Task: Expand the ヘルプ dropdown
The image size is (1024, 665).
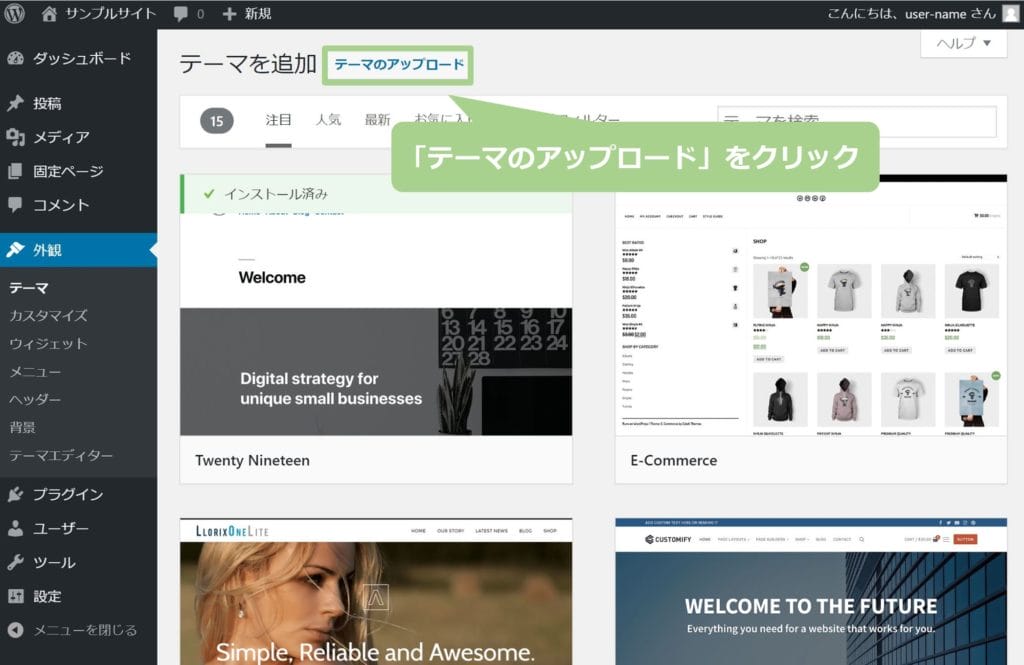Action: (963, 43)
